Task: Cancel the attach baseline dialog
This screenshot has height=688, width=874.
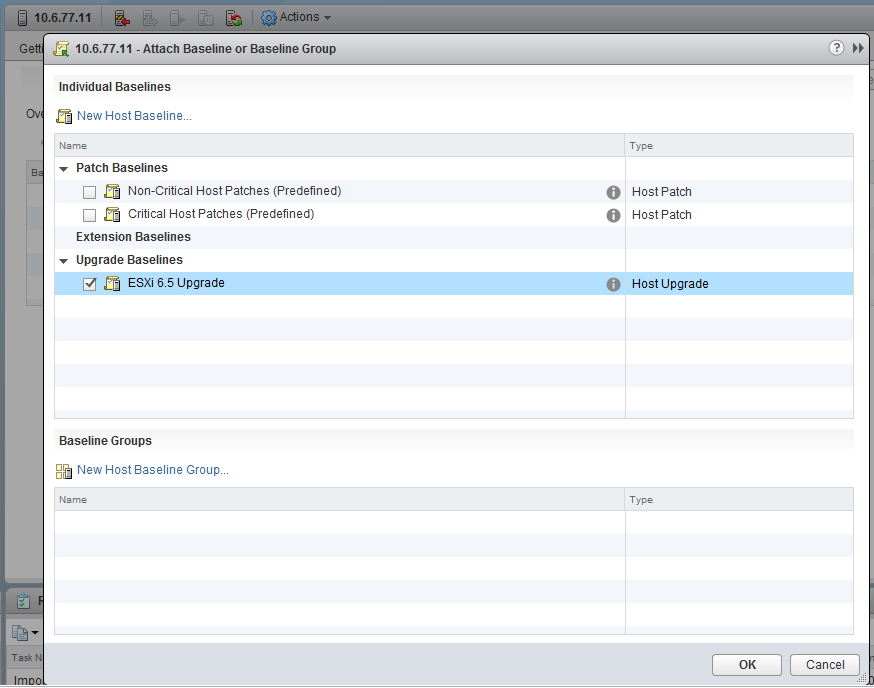Action: tap(825, 665)
